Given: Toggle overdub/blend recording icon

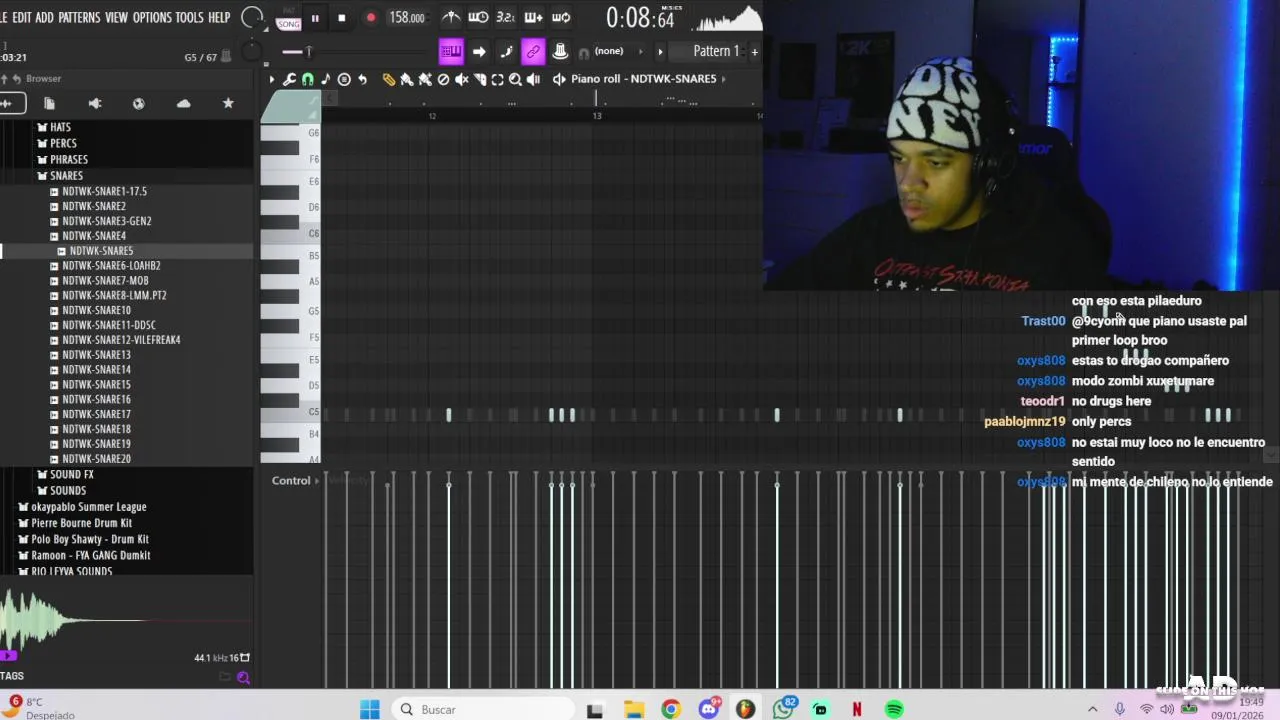Looking at the screenshot, I should [x=533, y=17].
